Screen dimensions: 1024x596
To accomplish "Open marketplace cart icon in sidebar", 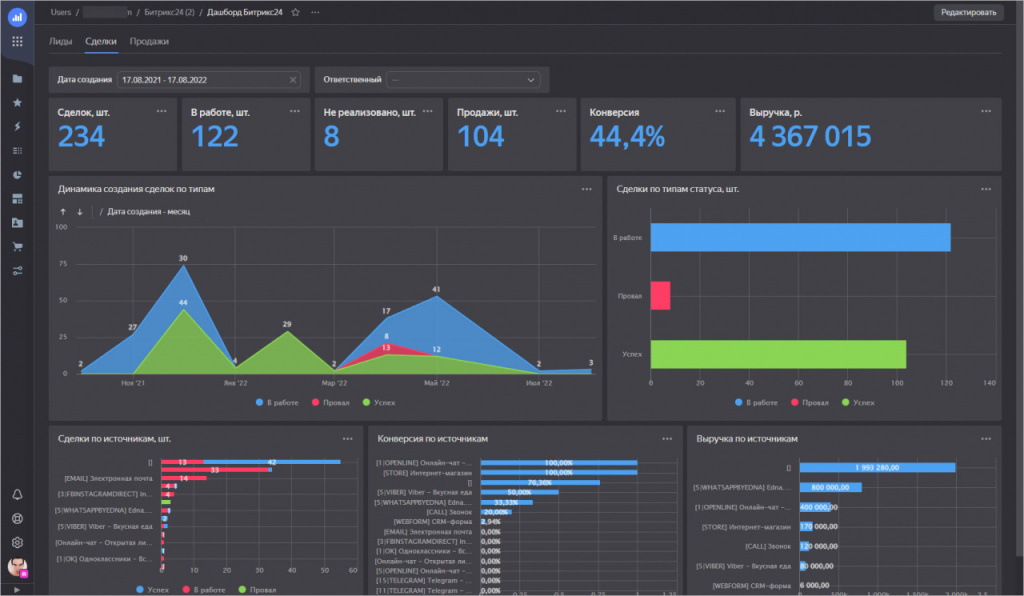I will [x=18, y=247].
